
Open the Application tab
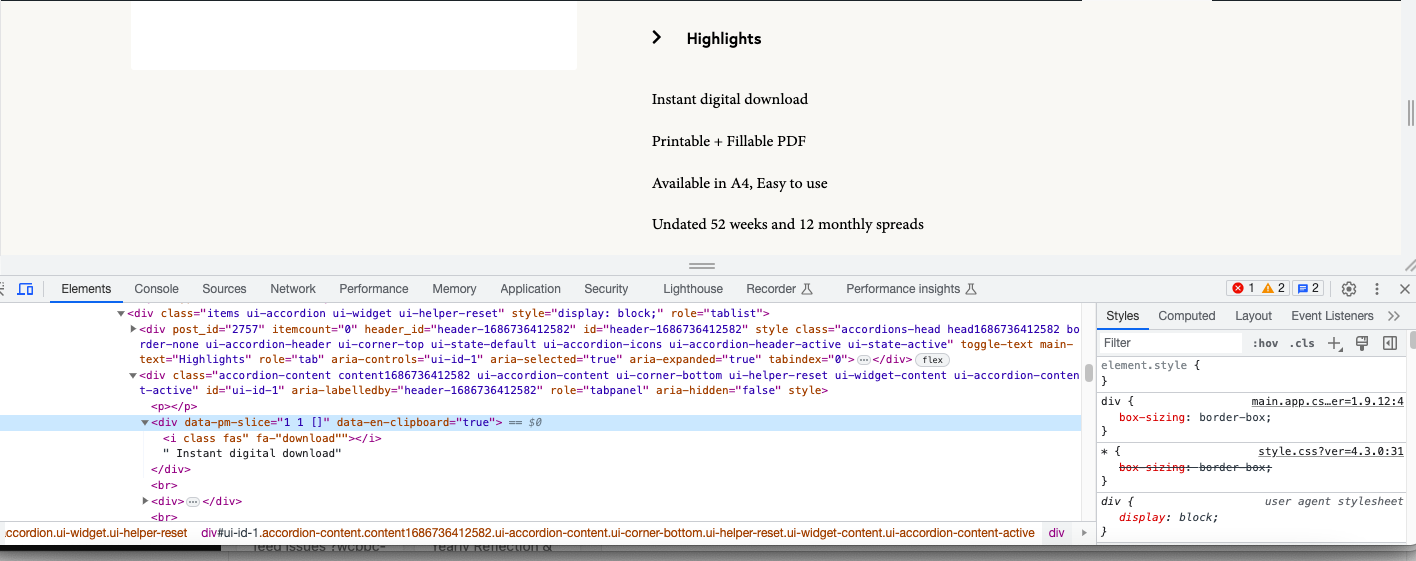point(530,289)
